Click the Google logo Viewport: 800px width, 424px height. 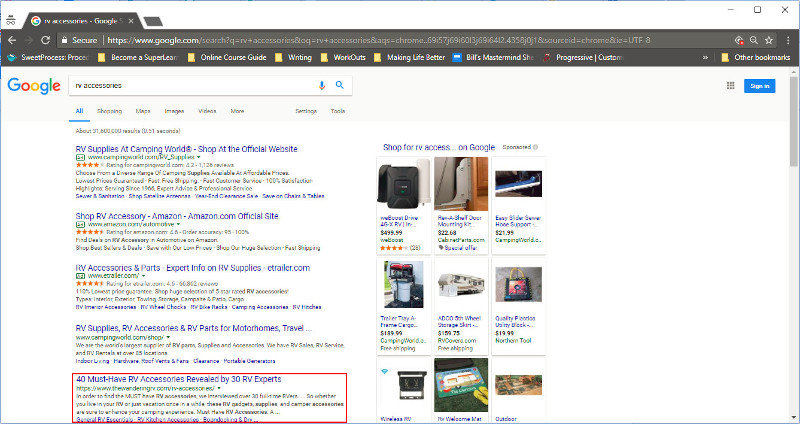[x=34, y=86]
